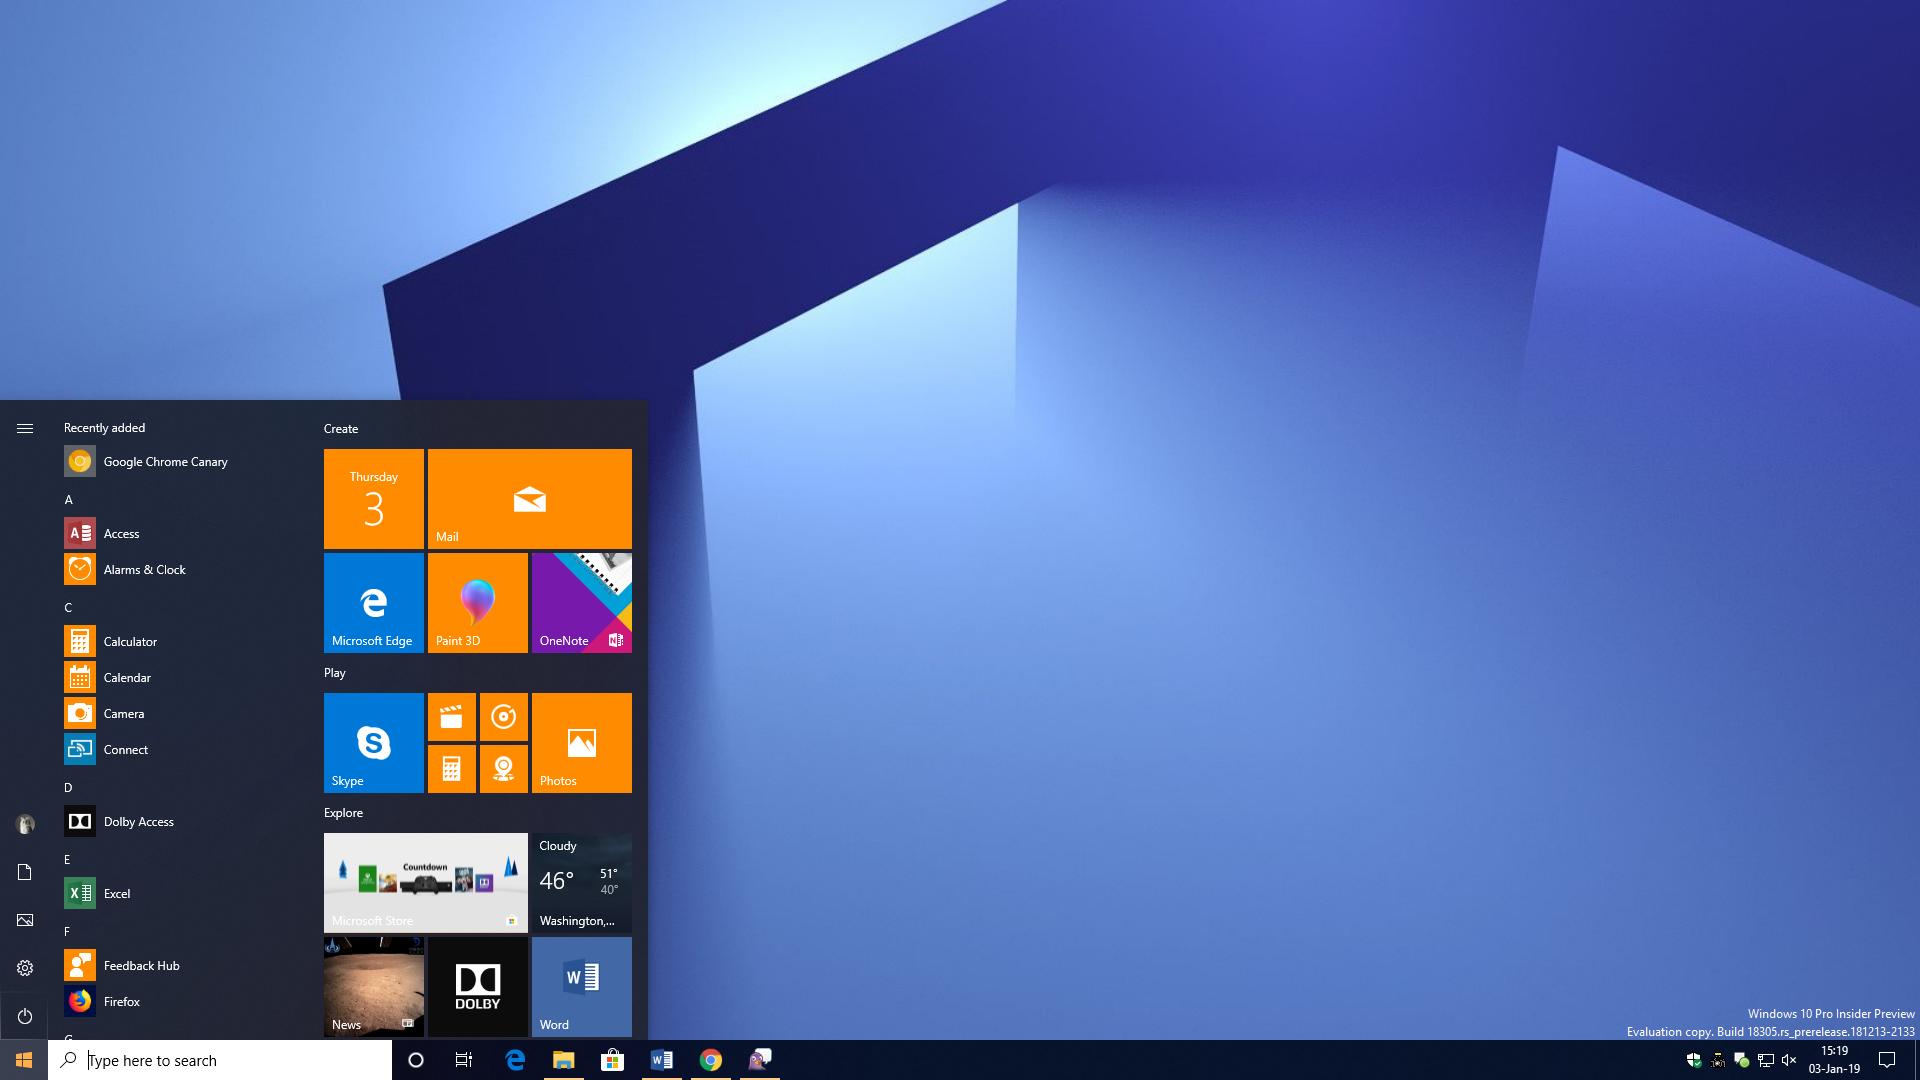
Task: Click the letter C header in app list
Action: point(68,607)
